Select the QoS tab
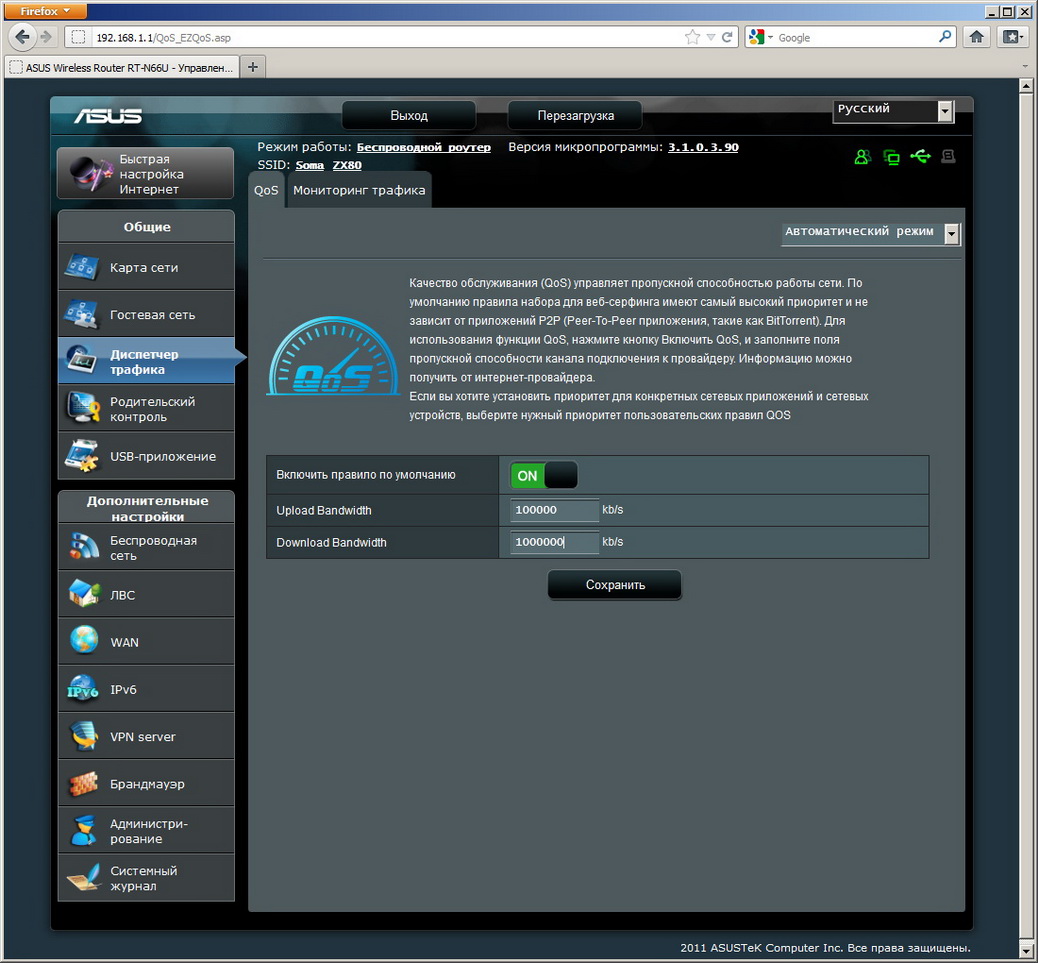 [x=266, y=190]
